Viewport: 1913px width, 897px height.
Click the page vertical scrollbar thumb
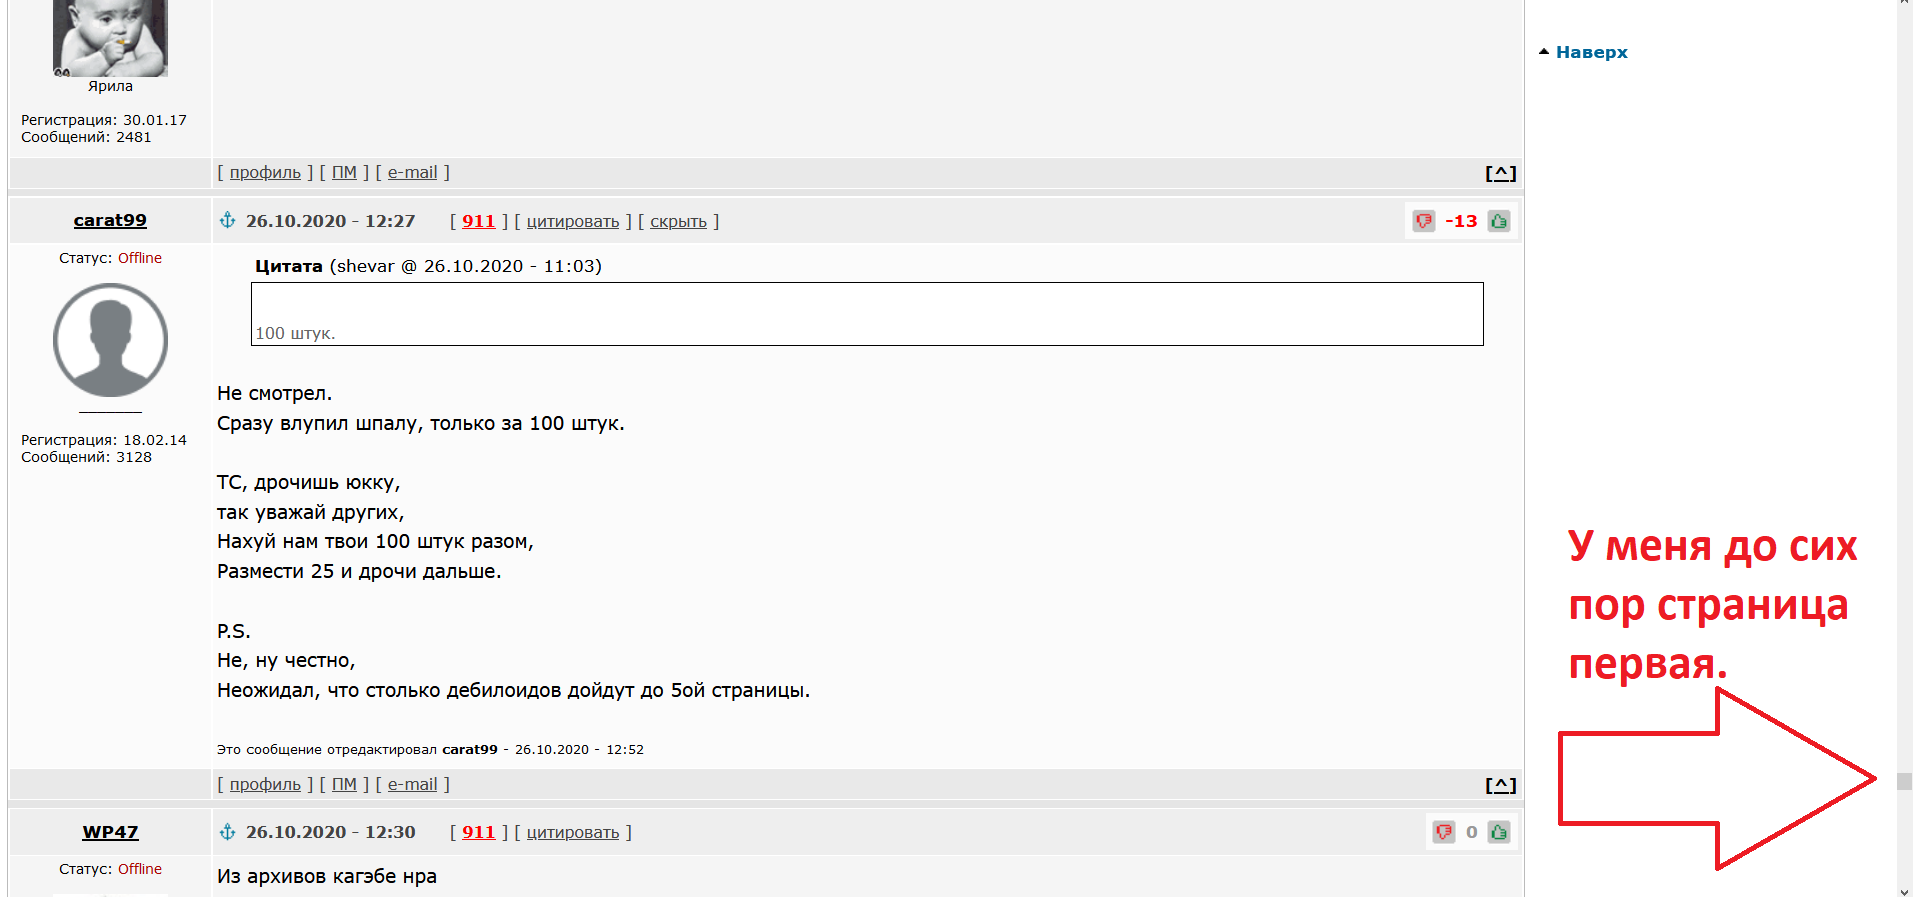[1904, 781]
